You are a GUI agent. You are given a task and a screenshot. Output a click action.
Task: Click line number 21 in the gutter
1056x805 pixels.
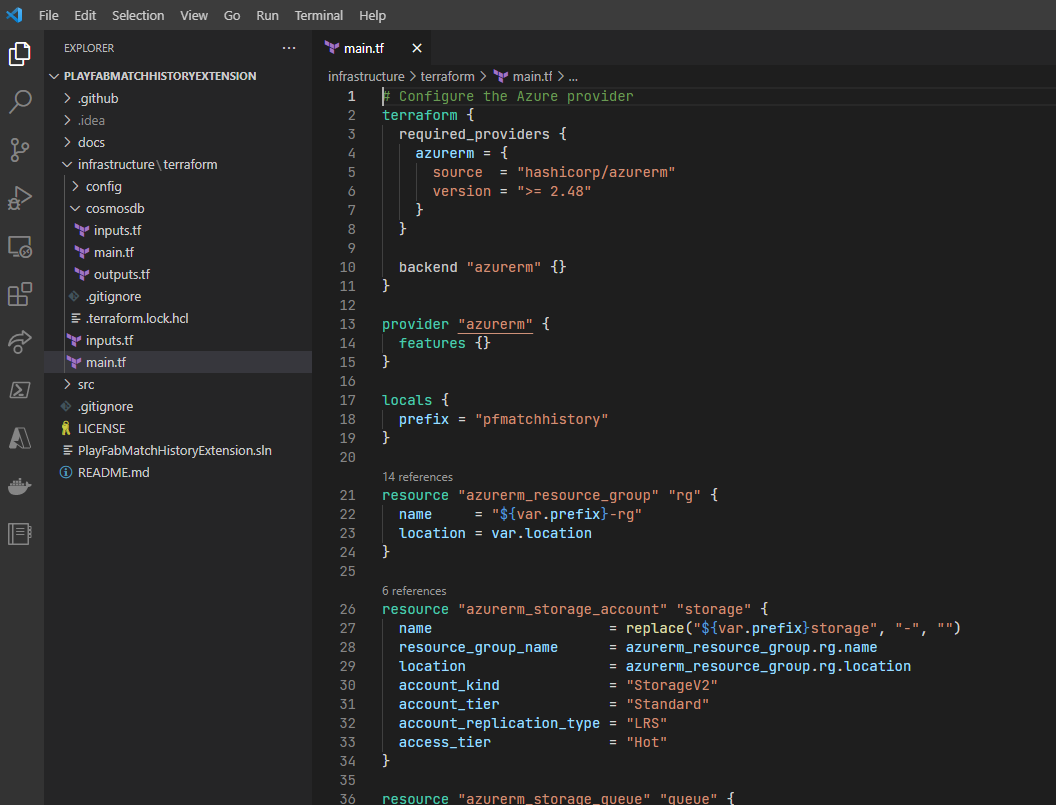(x=347, y=495)
